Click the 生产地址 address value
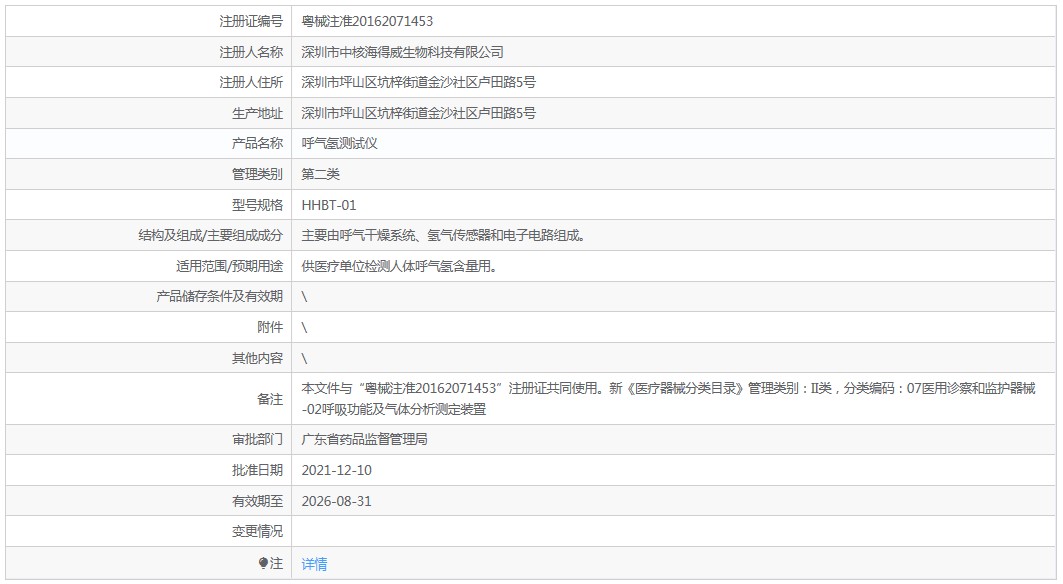1063x584 pixels. coord(418,113)
